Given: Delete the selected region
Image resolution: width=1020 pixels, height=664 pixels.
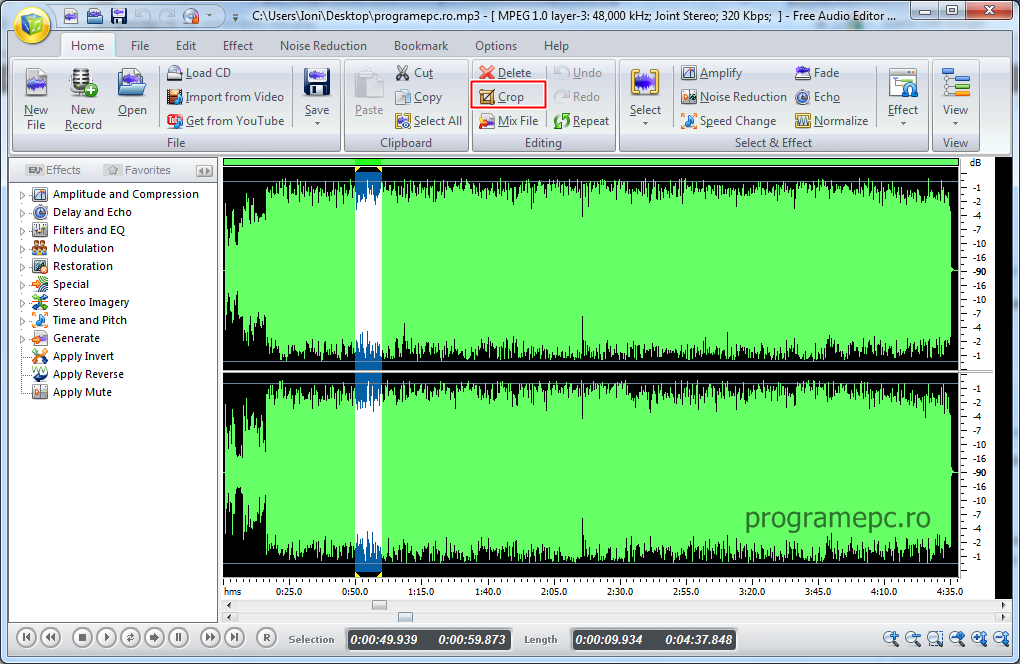Looking at the screenshot, I should pyautogui.click(x=505, y=73).
